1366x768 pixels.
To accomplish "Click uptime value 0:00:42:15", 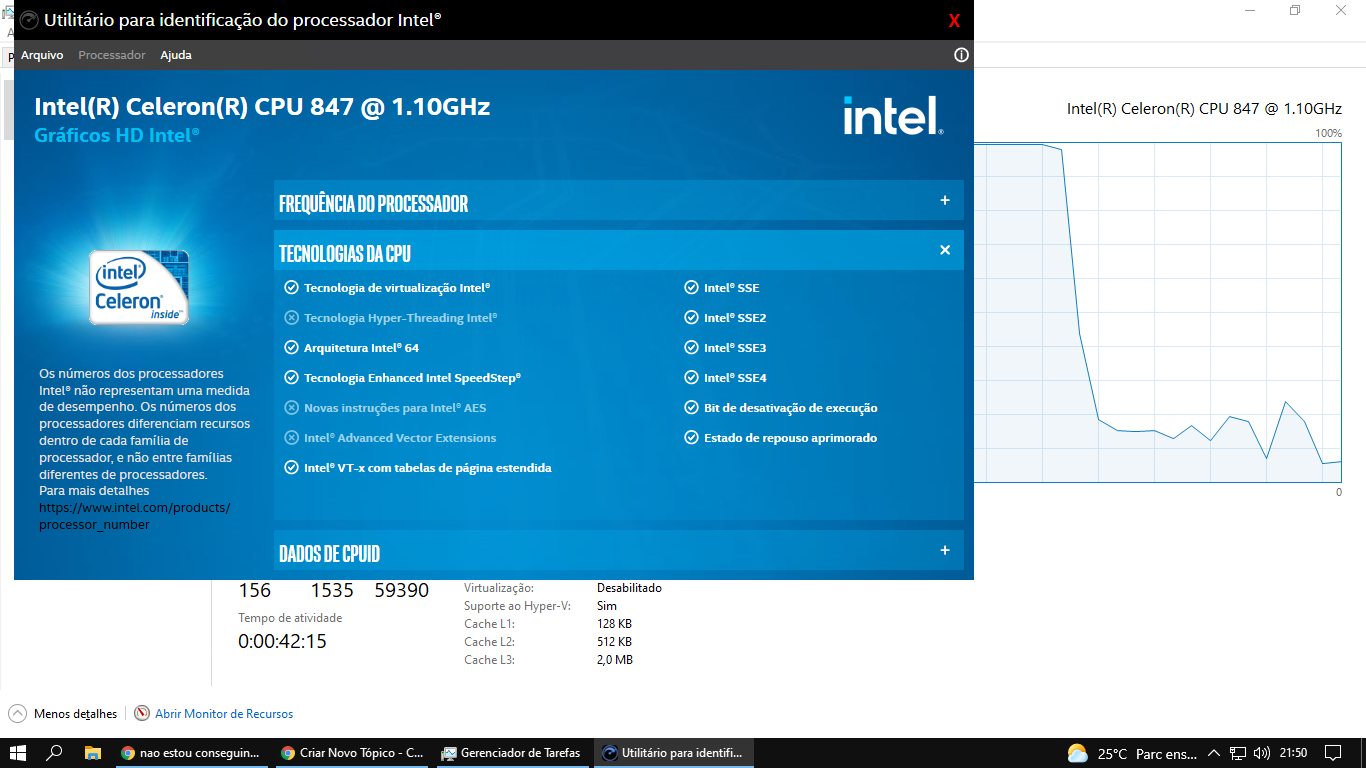I will coord(282,641).
